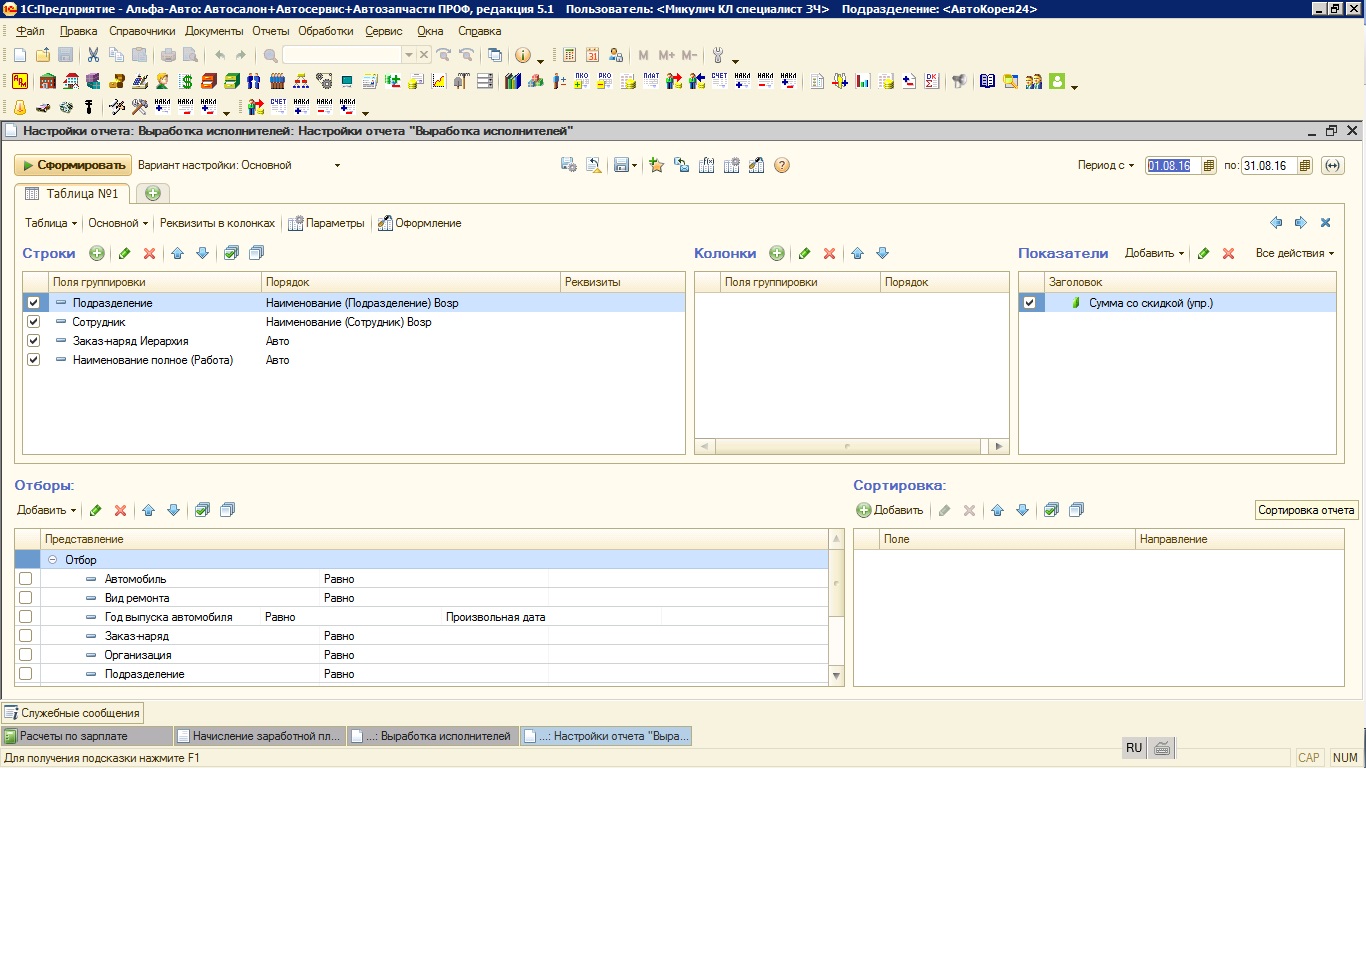Screen dimensions: 1366x966
Task: Enable Год выпуска автомобиля filter checkbox
Action: click(x=26, y=617)
